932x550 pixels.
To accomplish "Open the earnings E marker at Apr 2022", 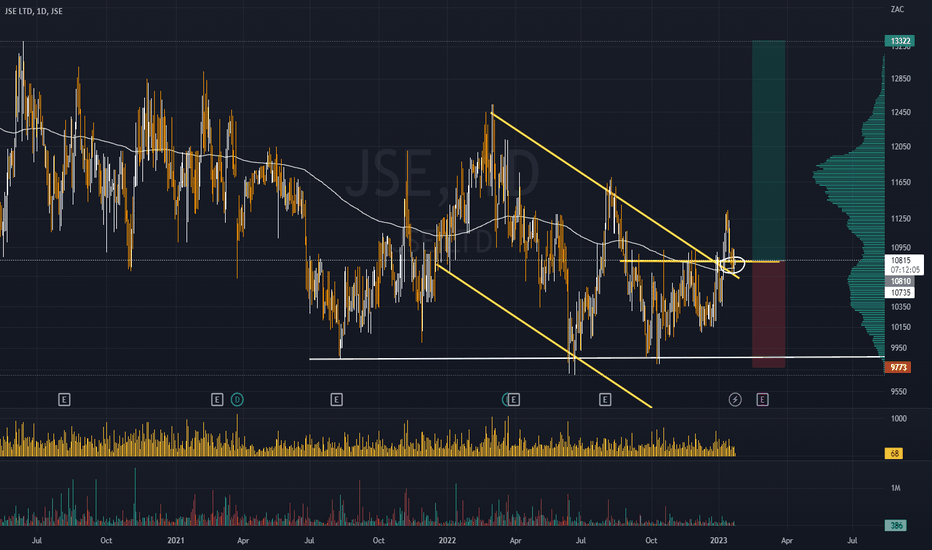I will [x=514, y=400].
